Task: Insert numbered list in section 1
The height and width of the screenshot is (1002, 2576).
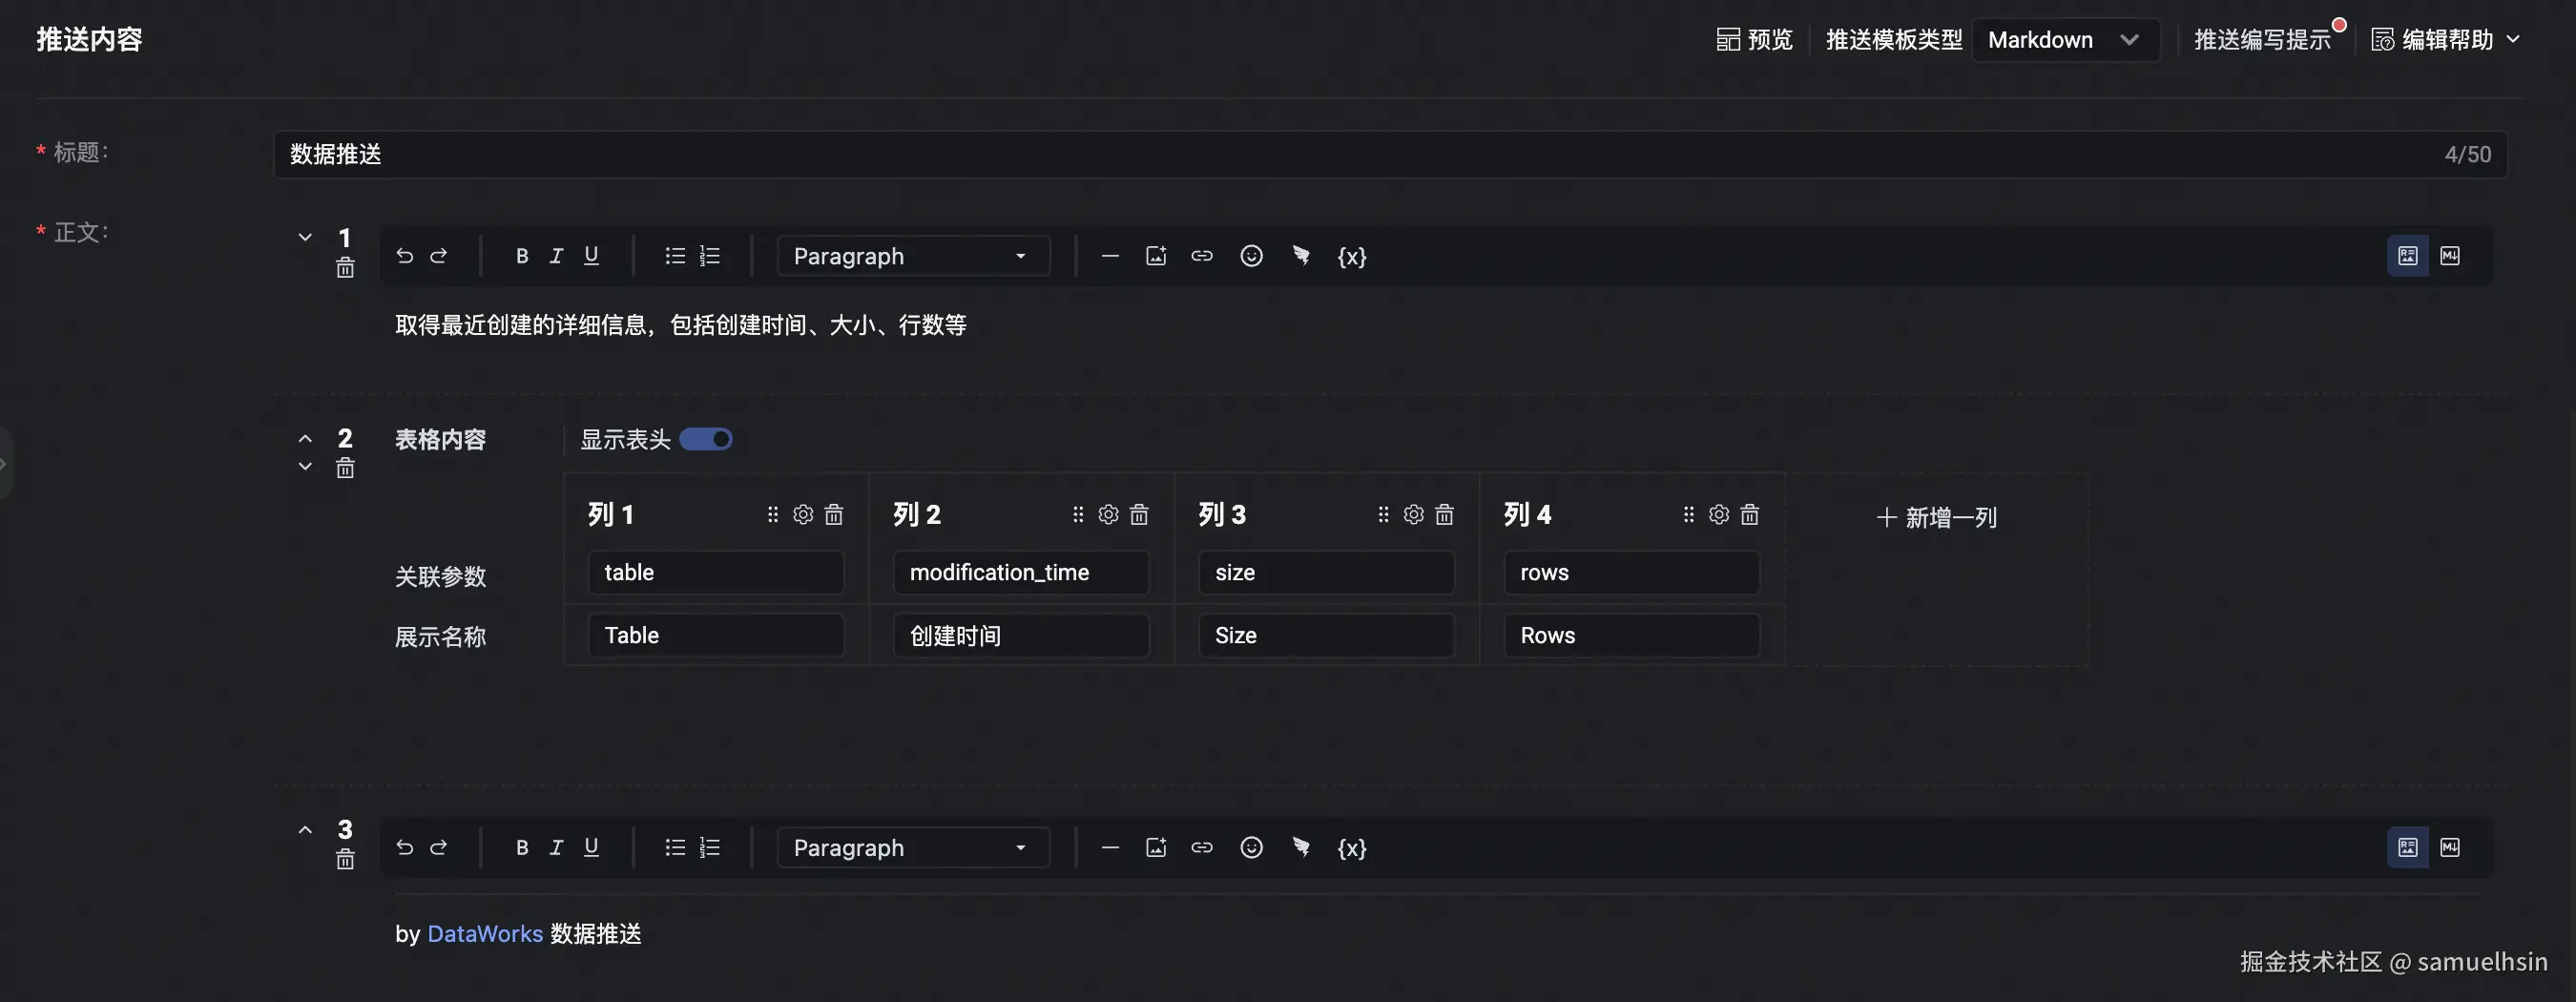Action: click(x=710, y=256)
